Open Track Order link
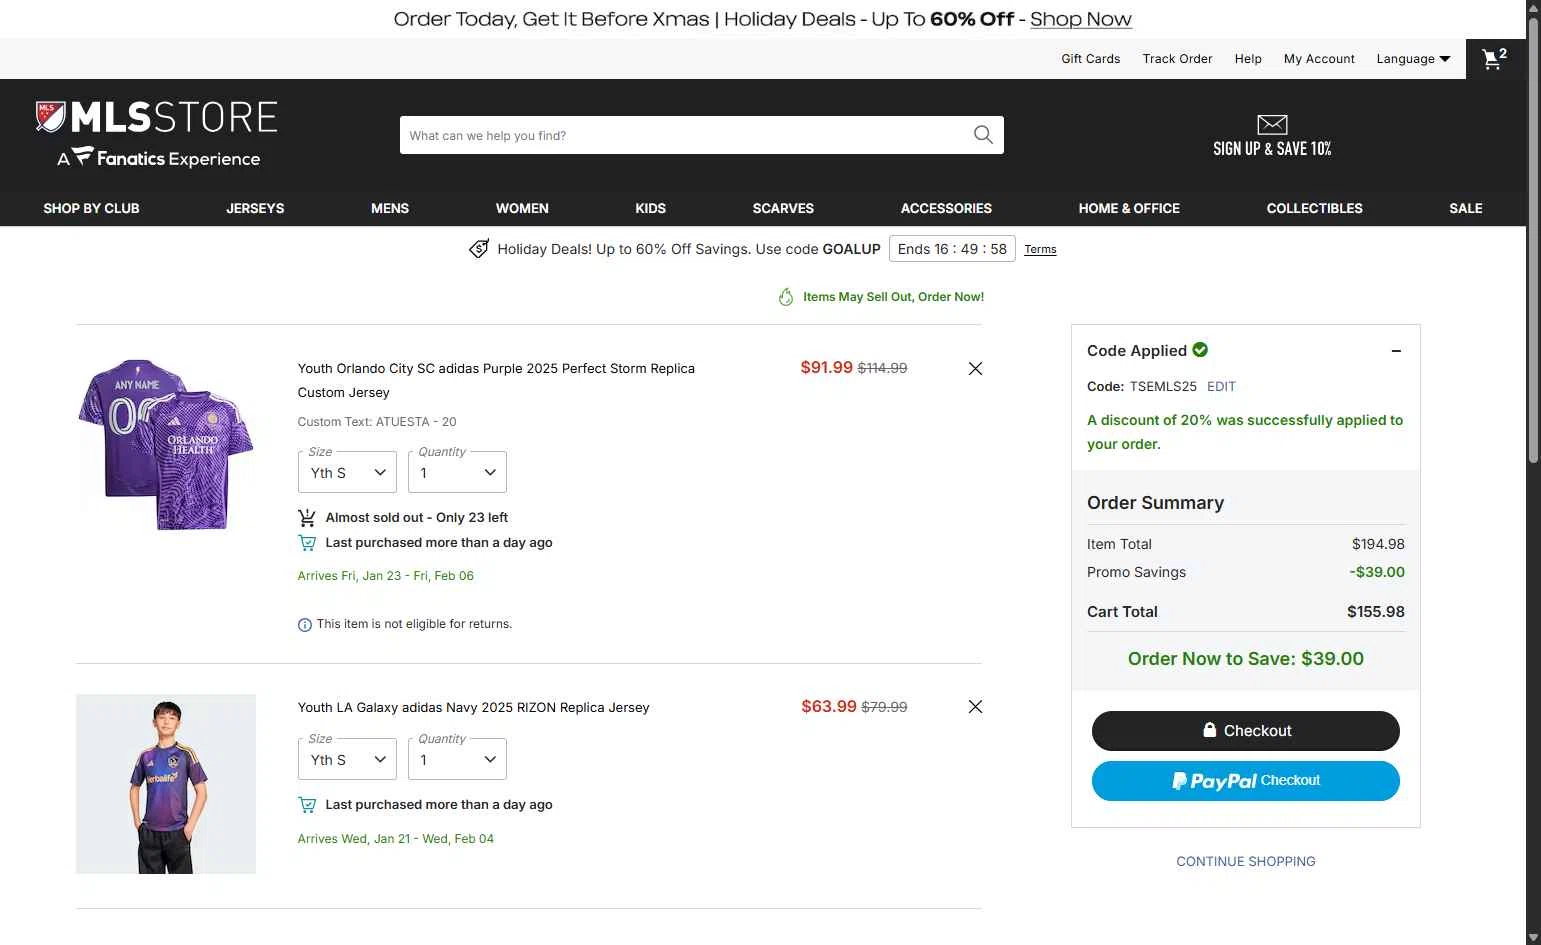 pos(1177,59)
